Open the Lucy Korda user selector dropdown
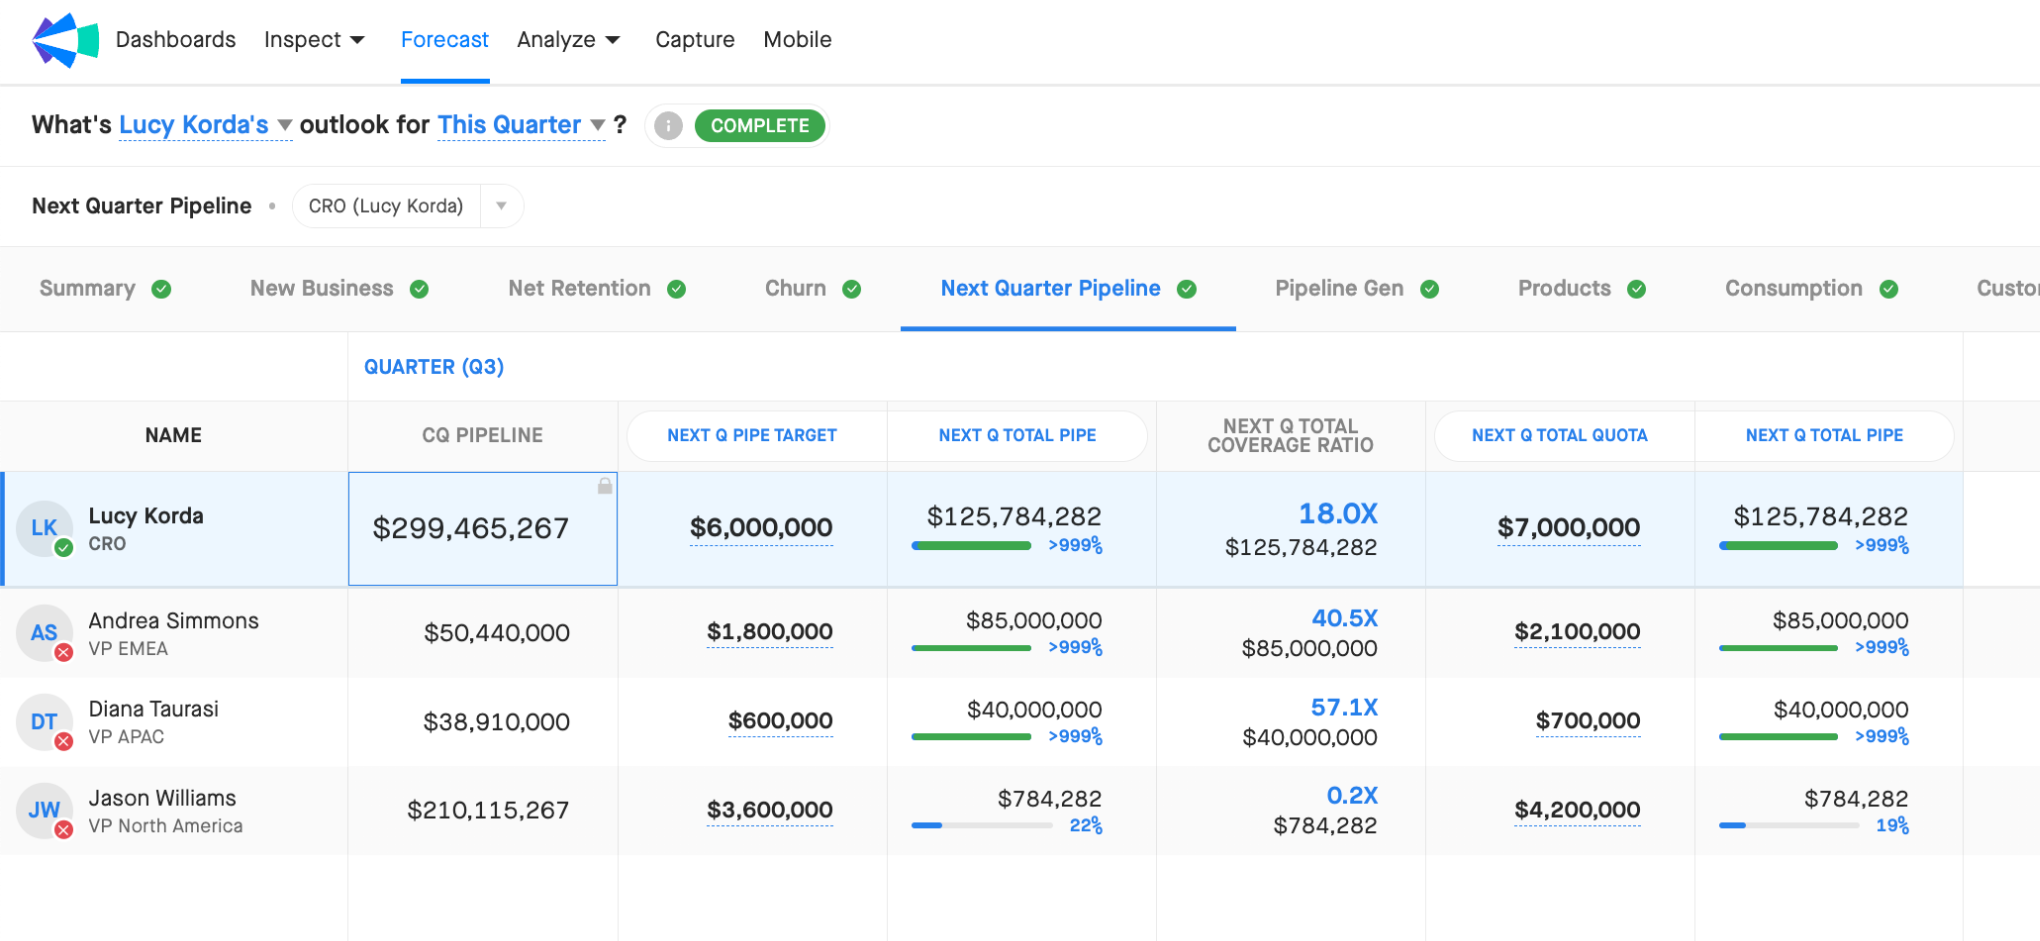This screenshot has height=941, width=2040. [205, 125]
